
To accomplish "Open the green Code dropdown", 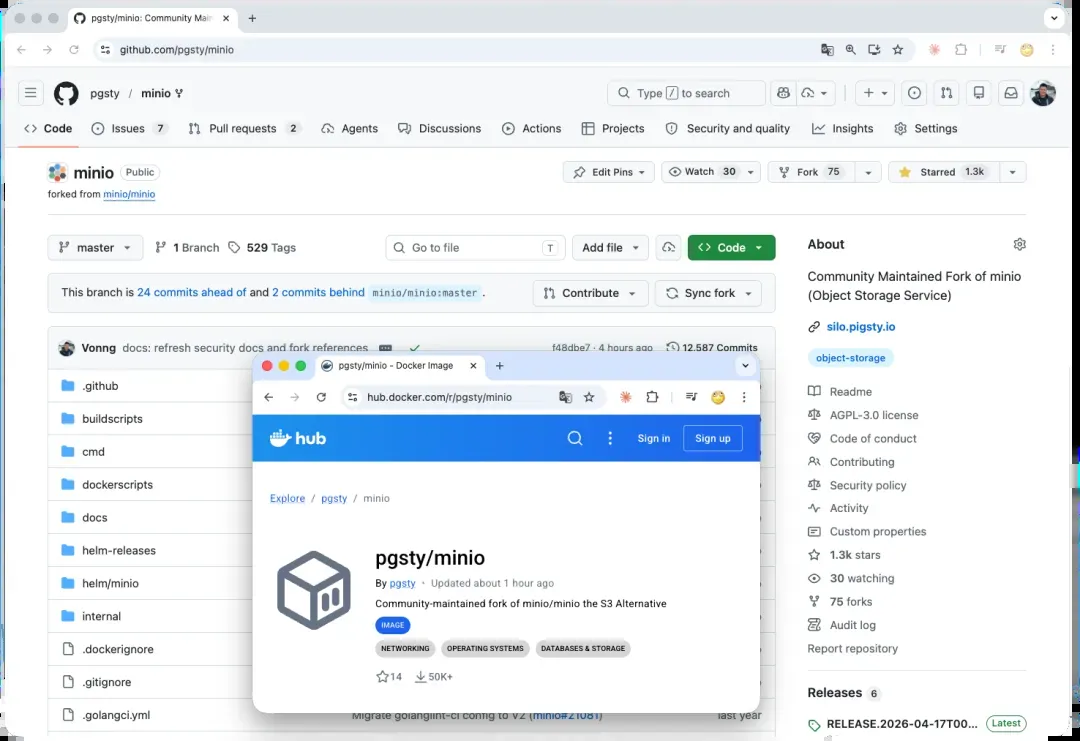I will tap(731, 247).
